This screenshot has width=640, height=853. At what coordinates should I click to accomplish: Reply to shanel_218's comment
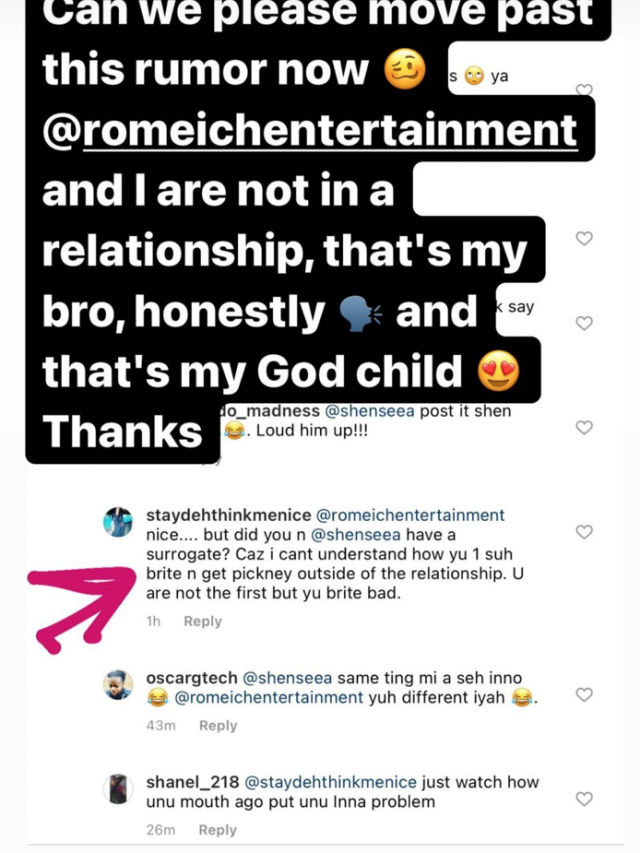[x=217, y=830]
